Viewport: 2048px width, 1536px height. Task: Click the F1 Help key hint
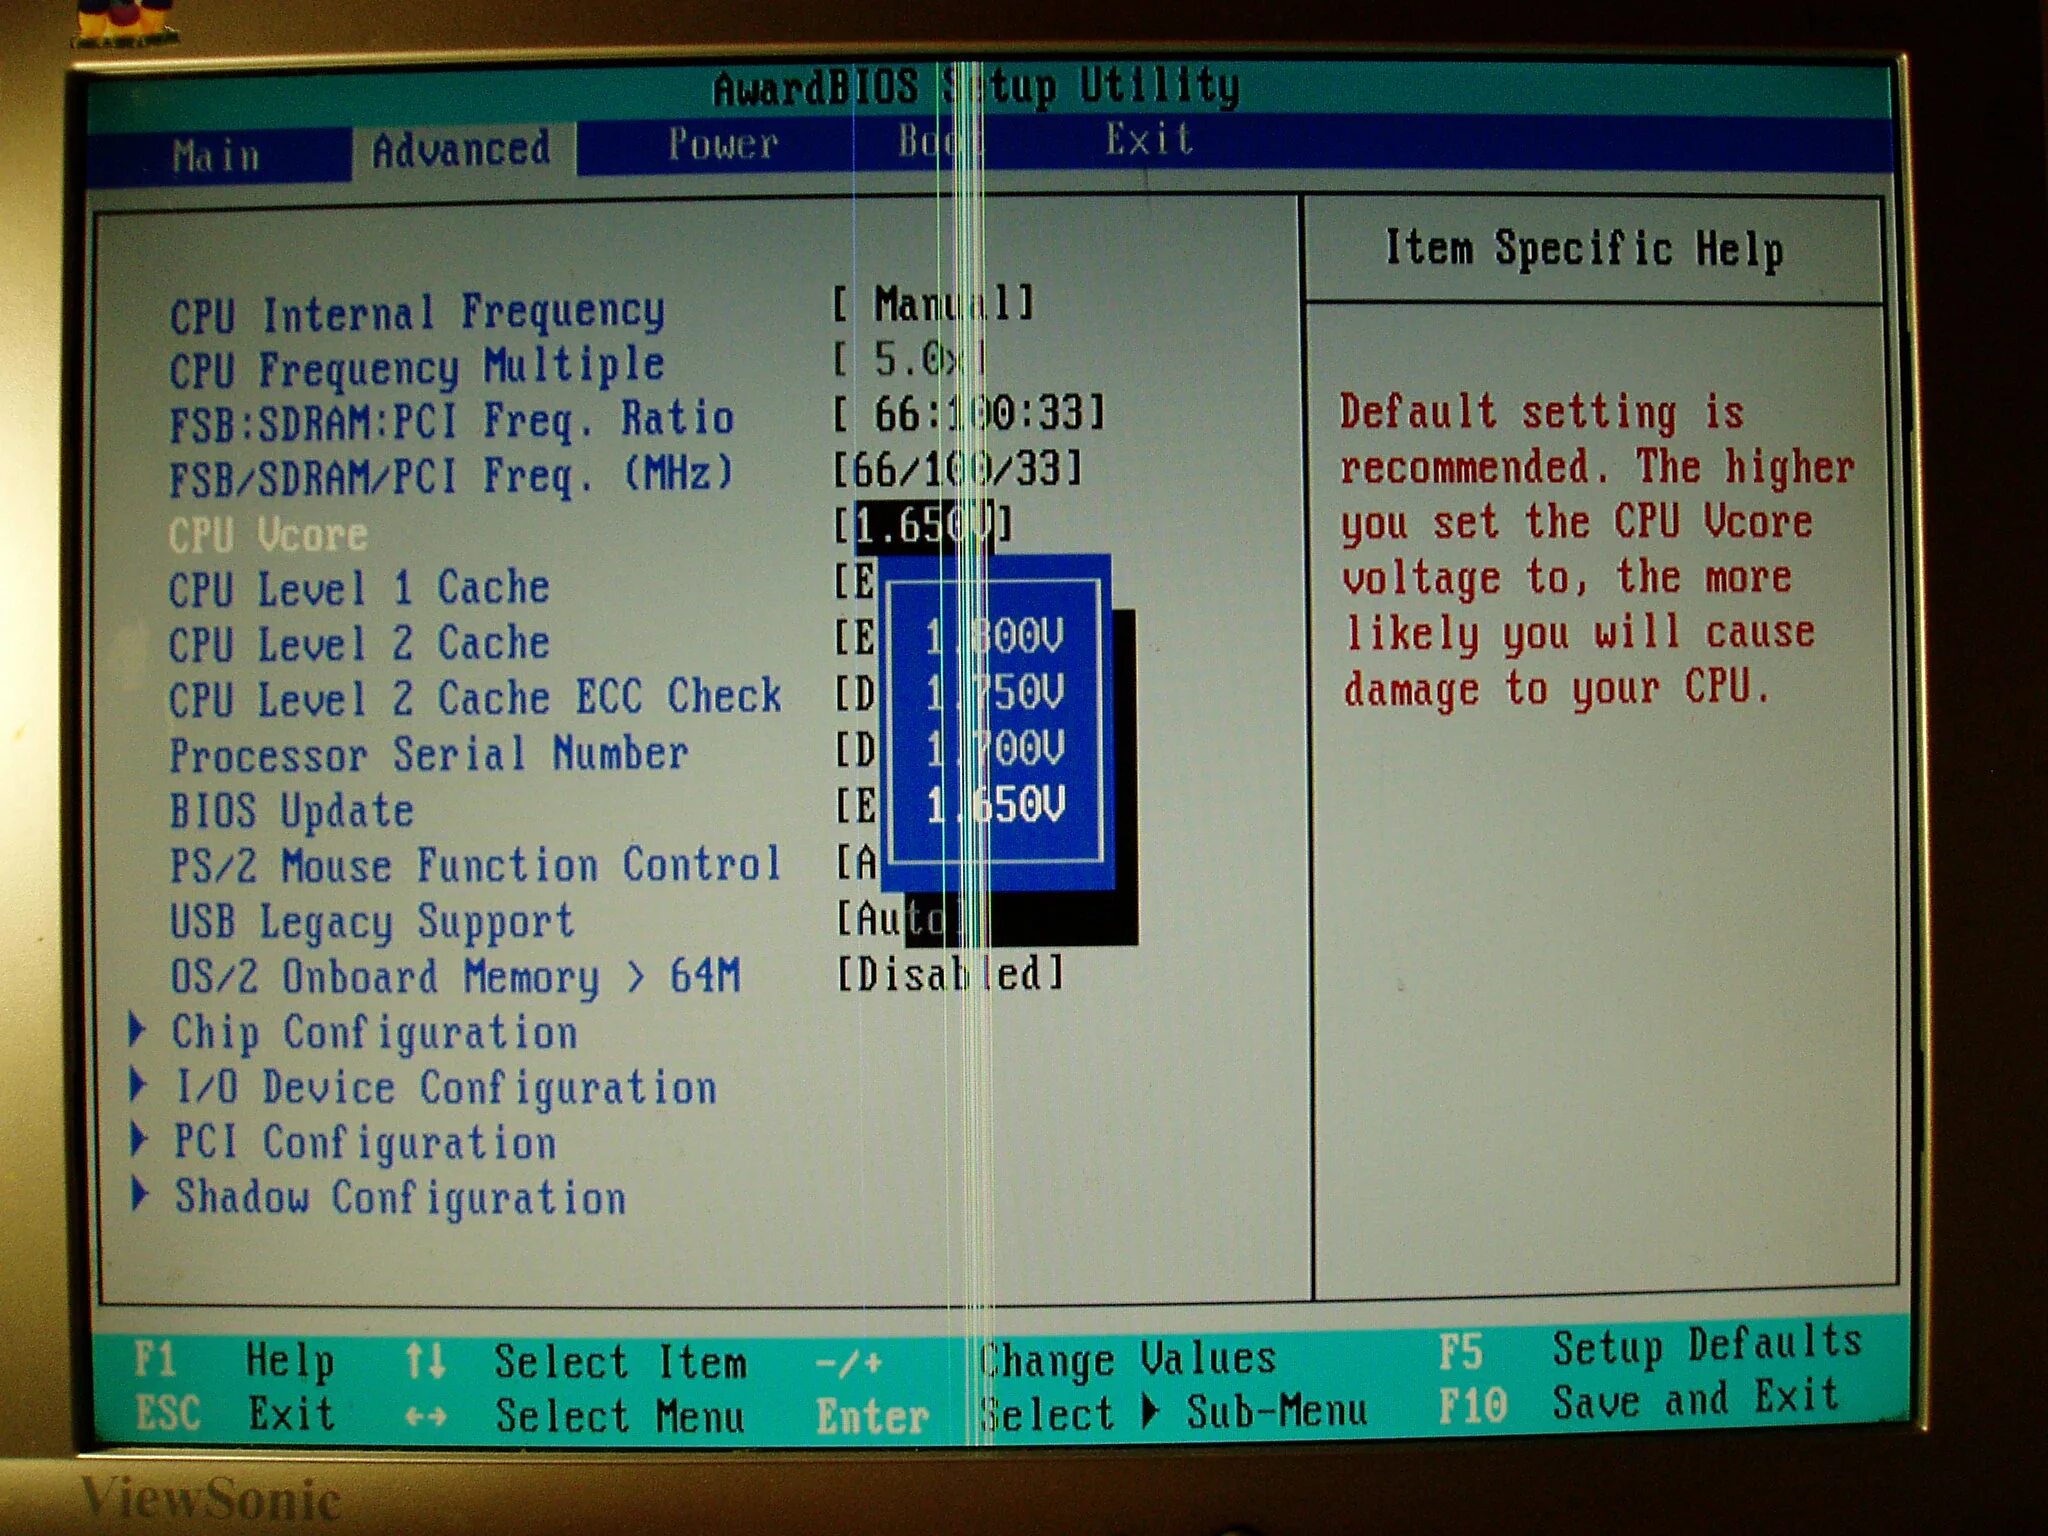234,1362
